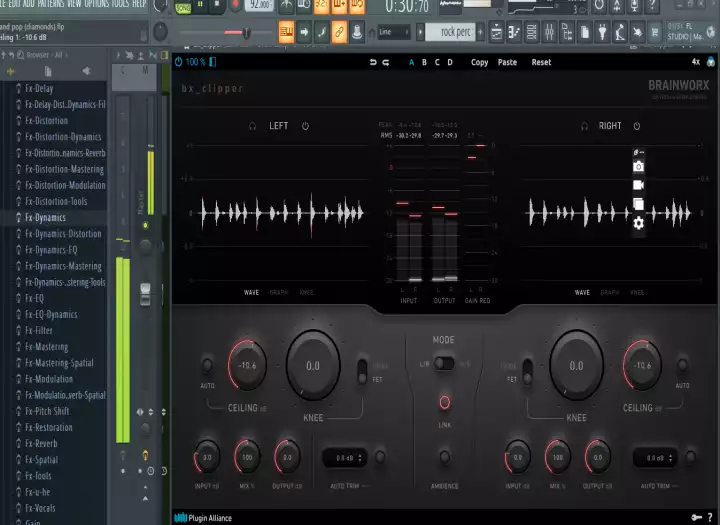Click the right AUTO TRIM dB stepper
This screenshot has width=720, height=525.
671,458
